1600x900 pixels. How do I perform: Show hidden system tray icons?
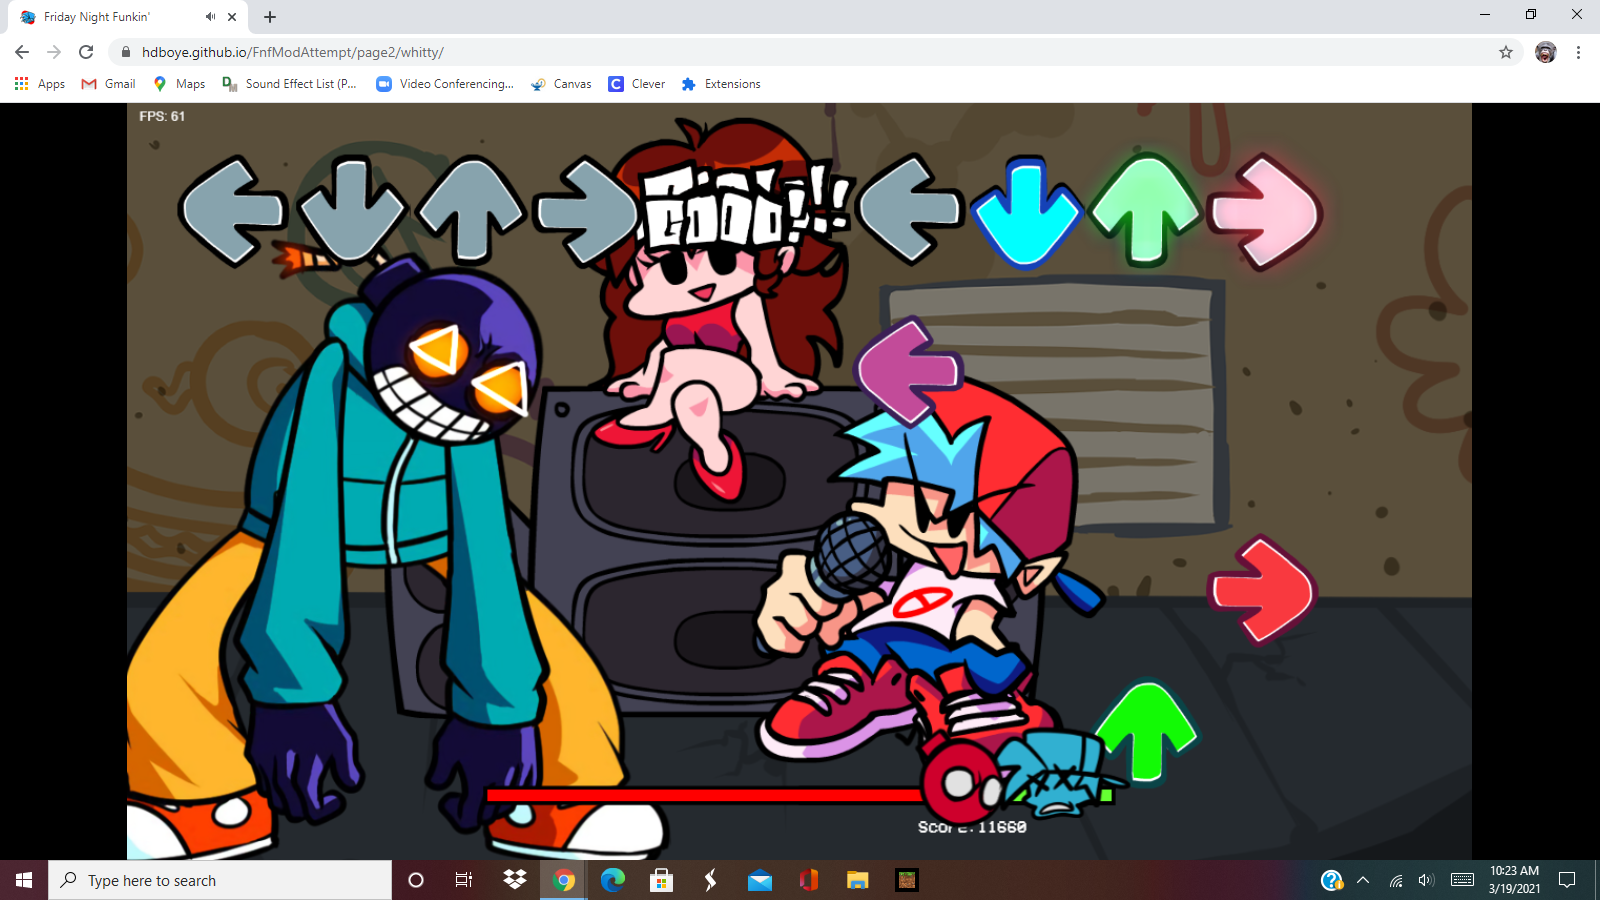pyautogui.click(x=1362, y=880)
